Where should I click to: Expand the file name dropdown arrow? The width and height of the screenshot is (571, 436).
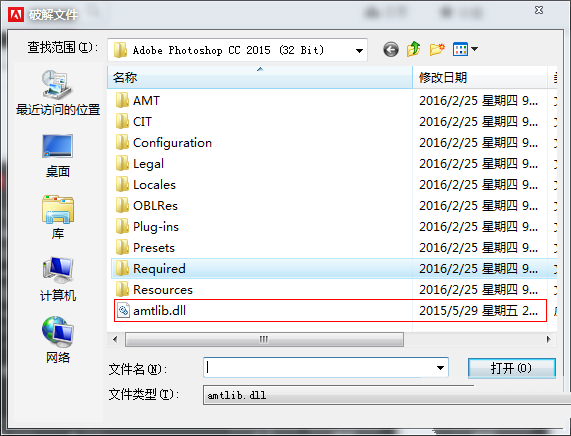(440, 368)
